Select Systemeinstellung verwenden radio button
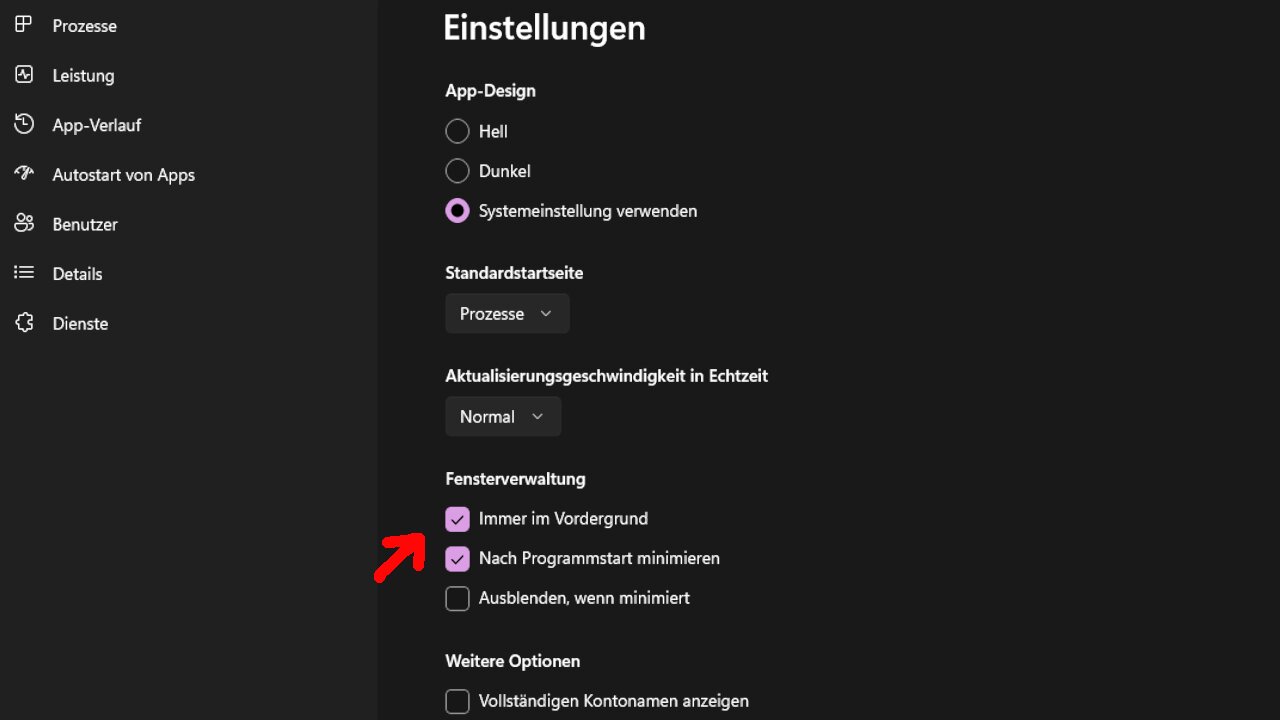This screenshot has width=1280, height=720. (457, 211)
